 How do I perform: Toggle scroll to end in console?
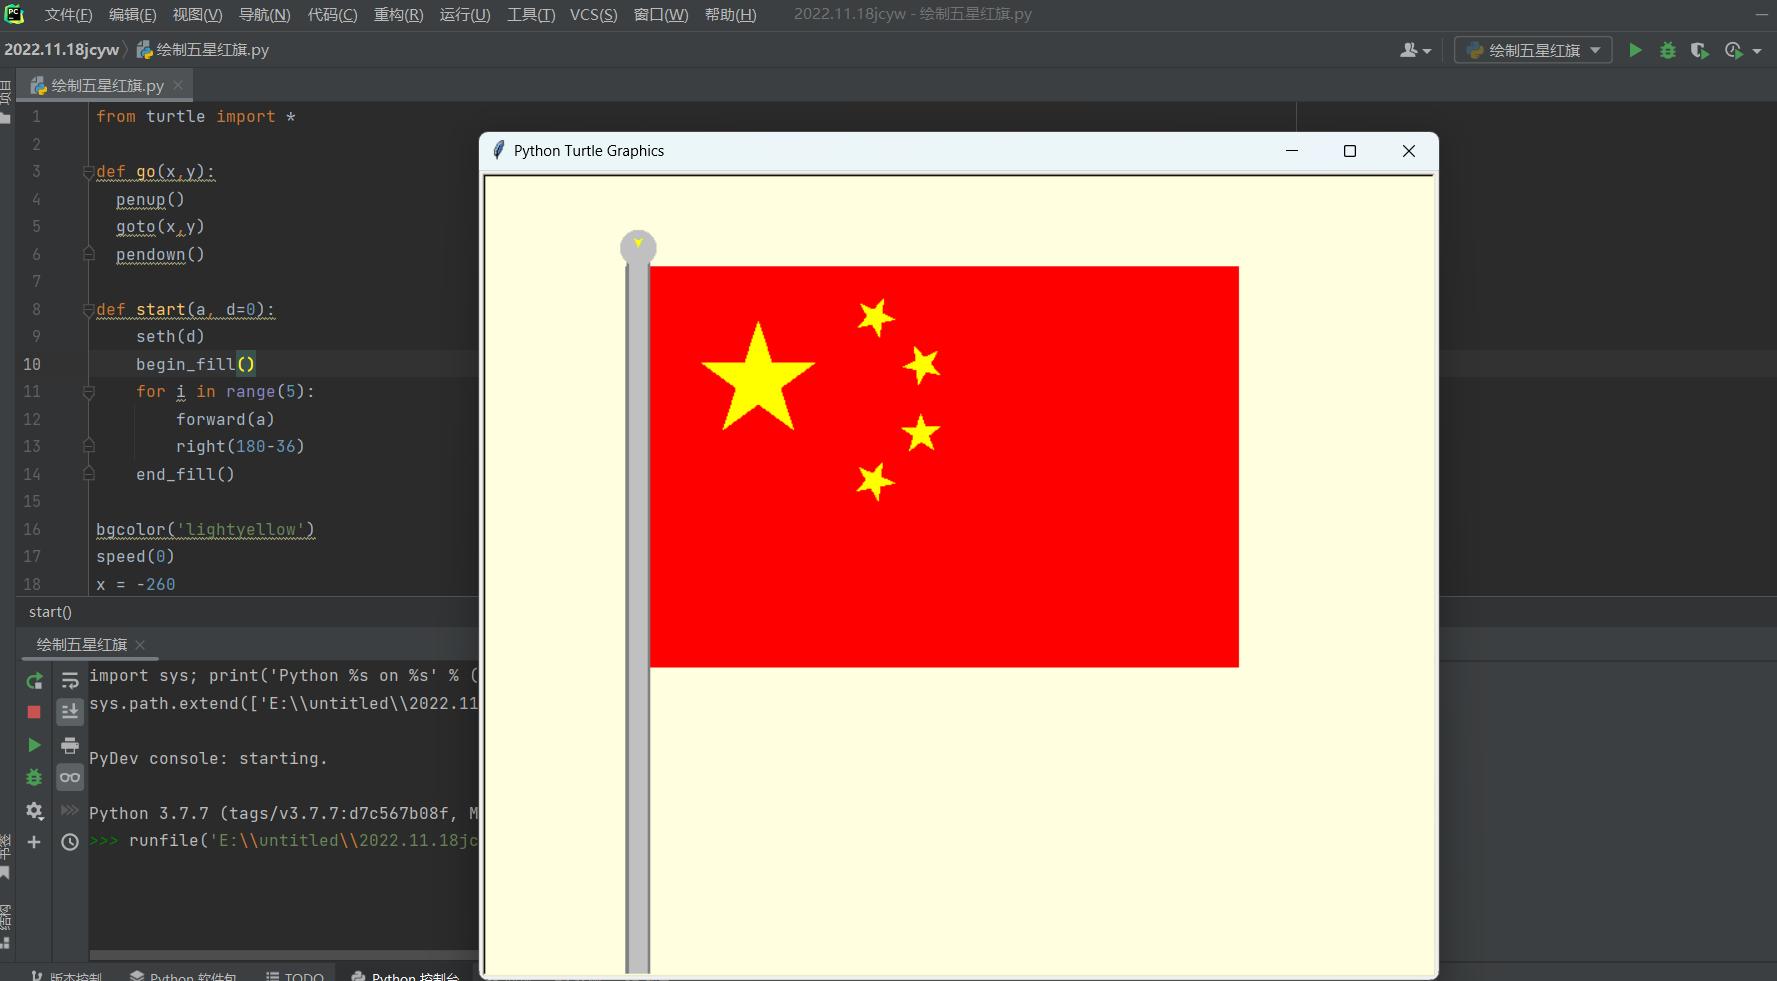pos(69,712)
